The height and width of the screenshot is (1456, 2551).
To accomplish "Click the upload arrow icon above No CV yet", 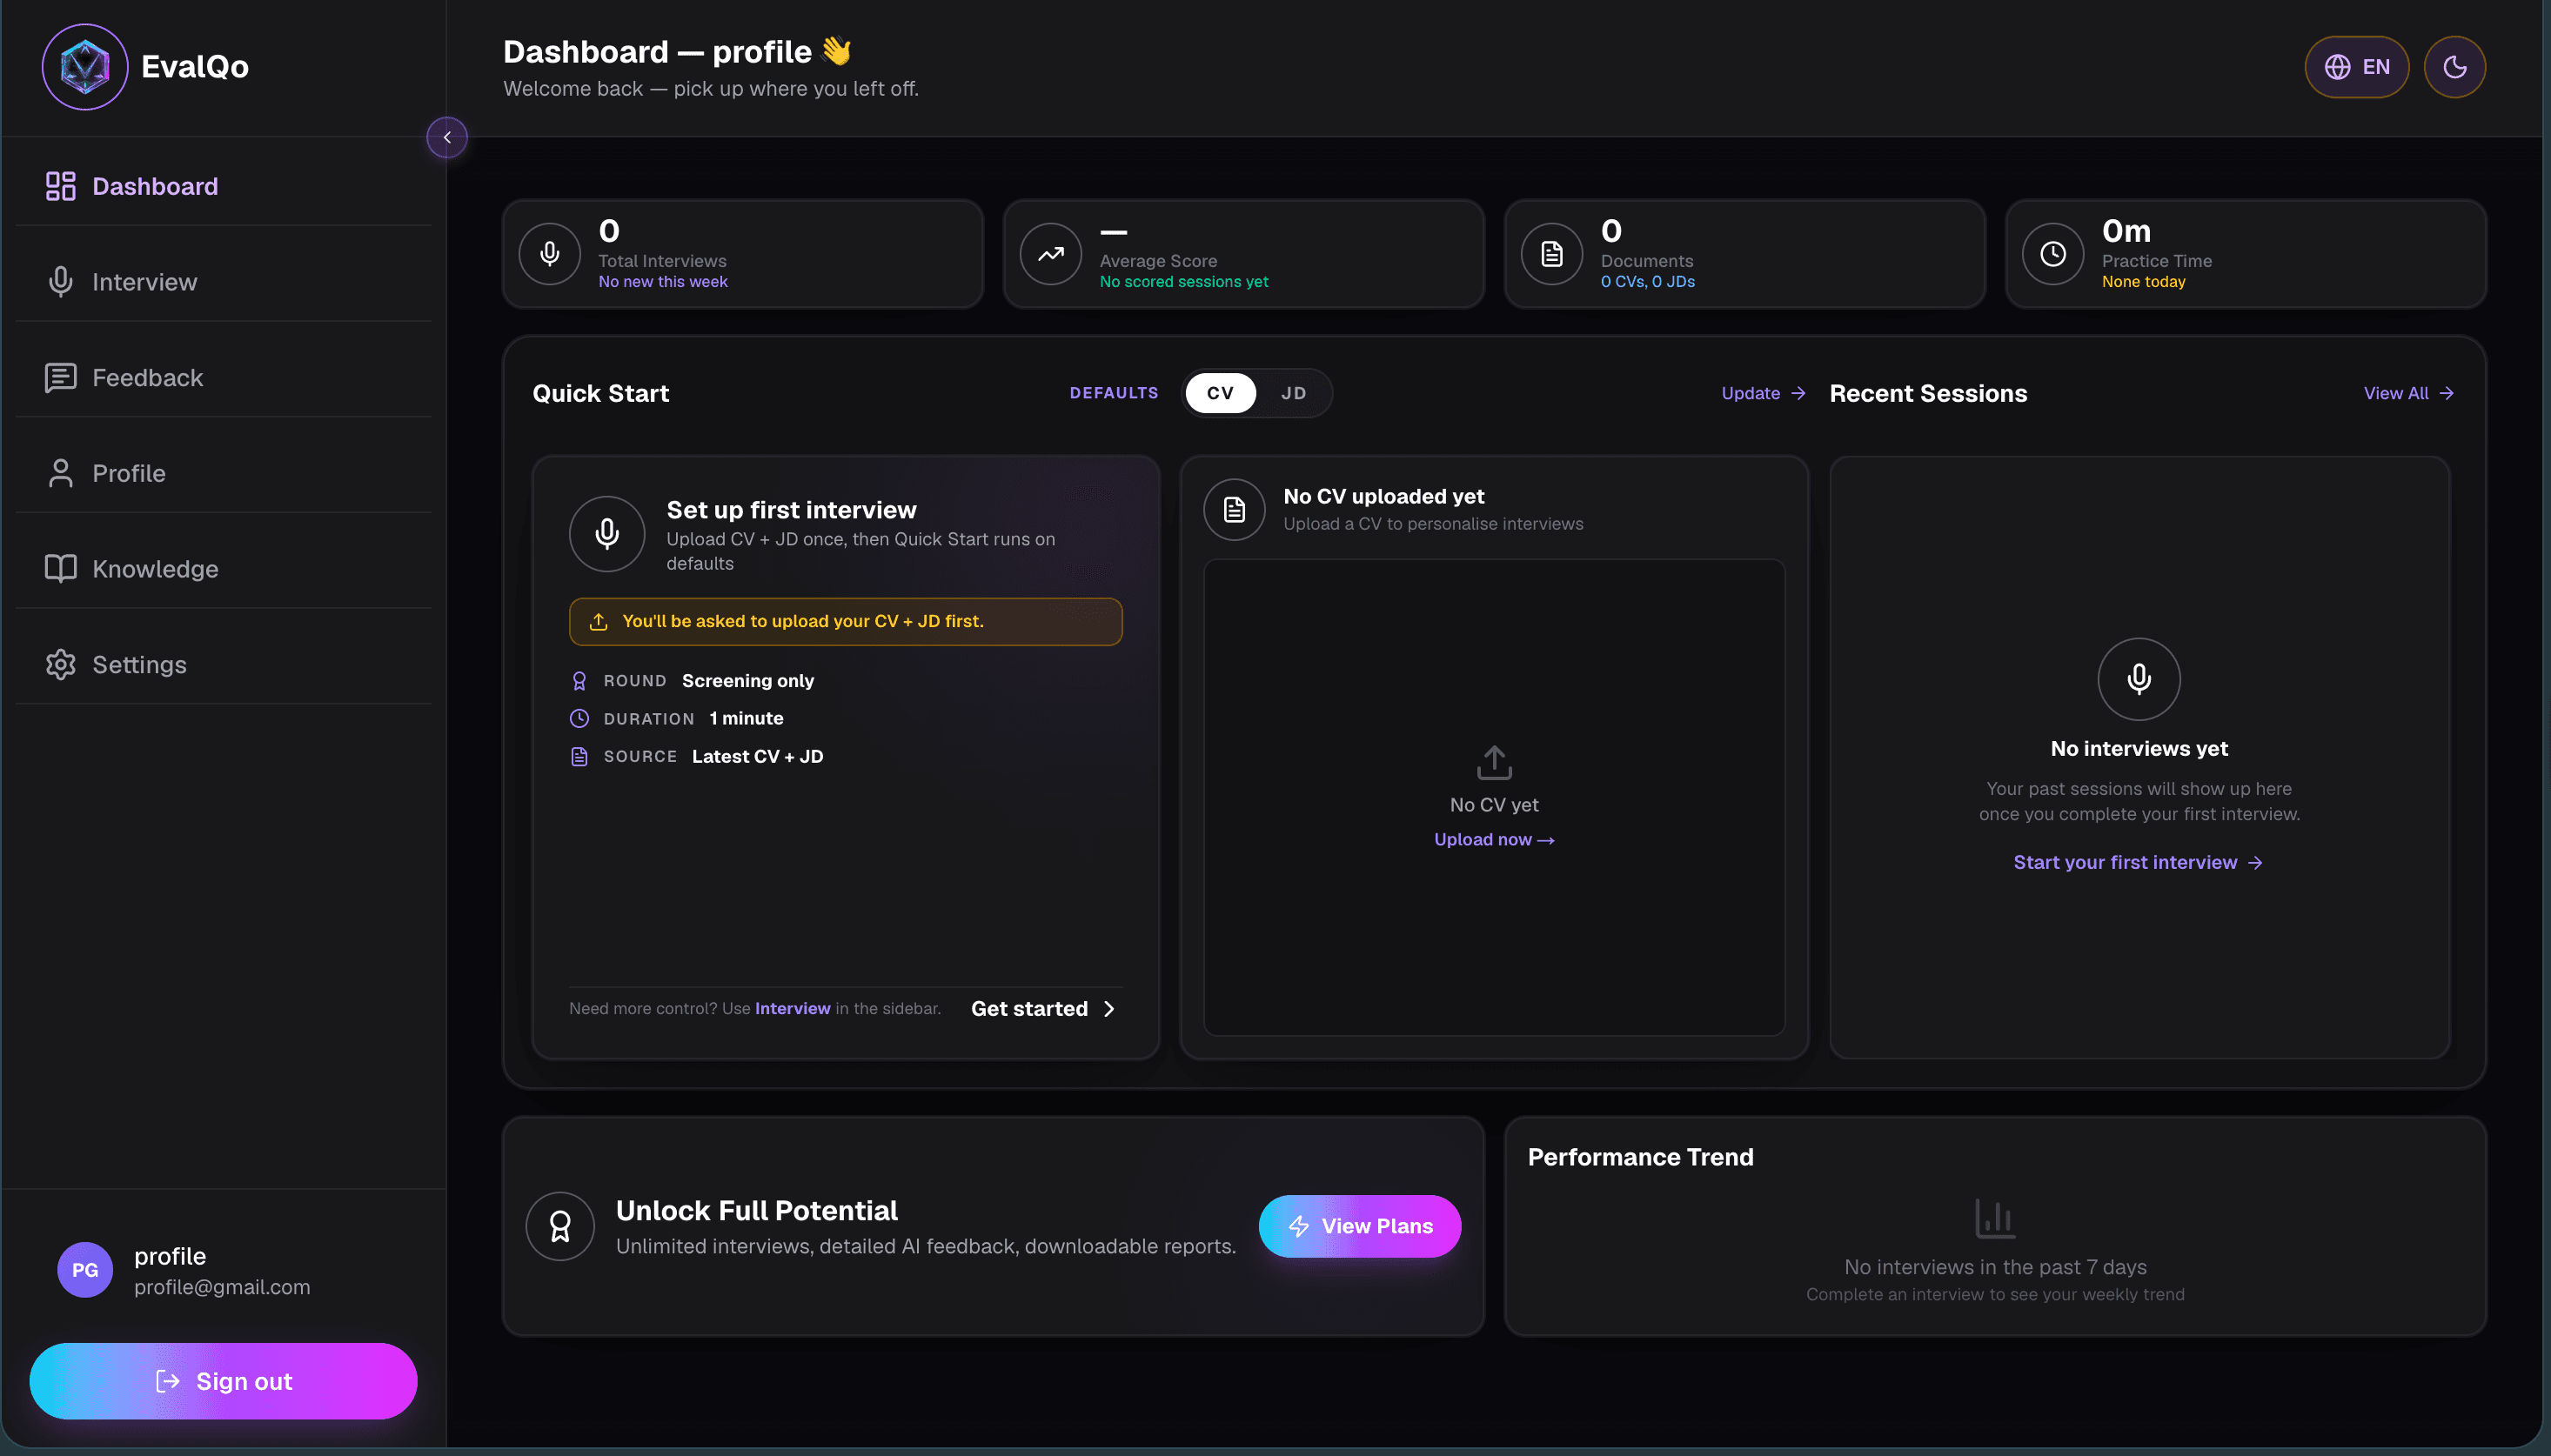I will click(1494, 762).
